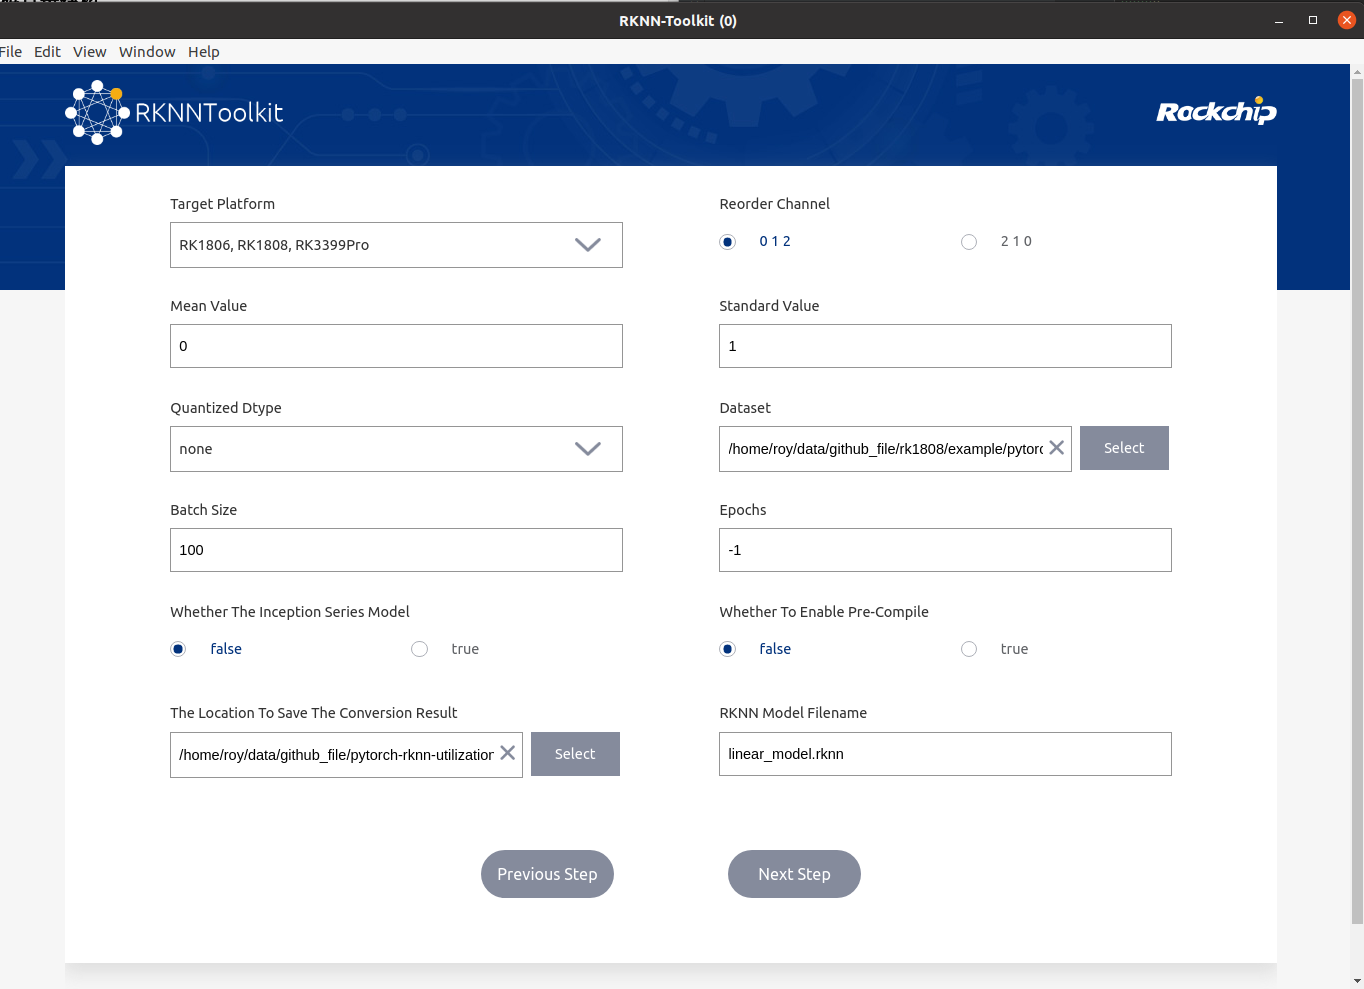Close the RKNN-Toolkit window
The width and height of the screenshot is (1364, 989).
click(x=1347, y=20)
